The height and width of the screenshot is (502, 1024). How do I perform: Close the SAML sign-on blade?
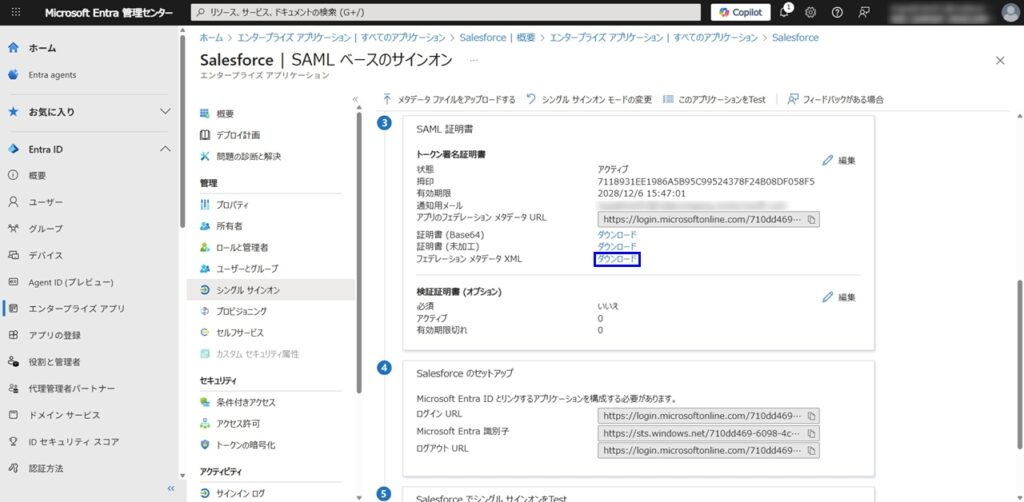coord(1000,60)
